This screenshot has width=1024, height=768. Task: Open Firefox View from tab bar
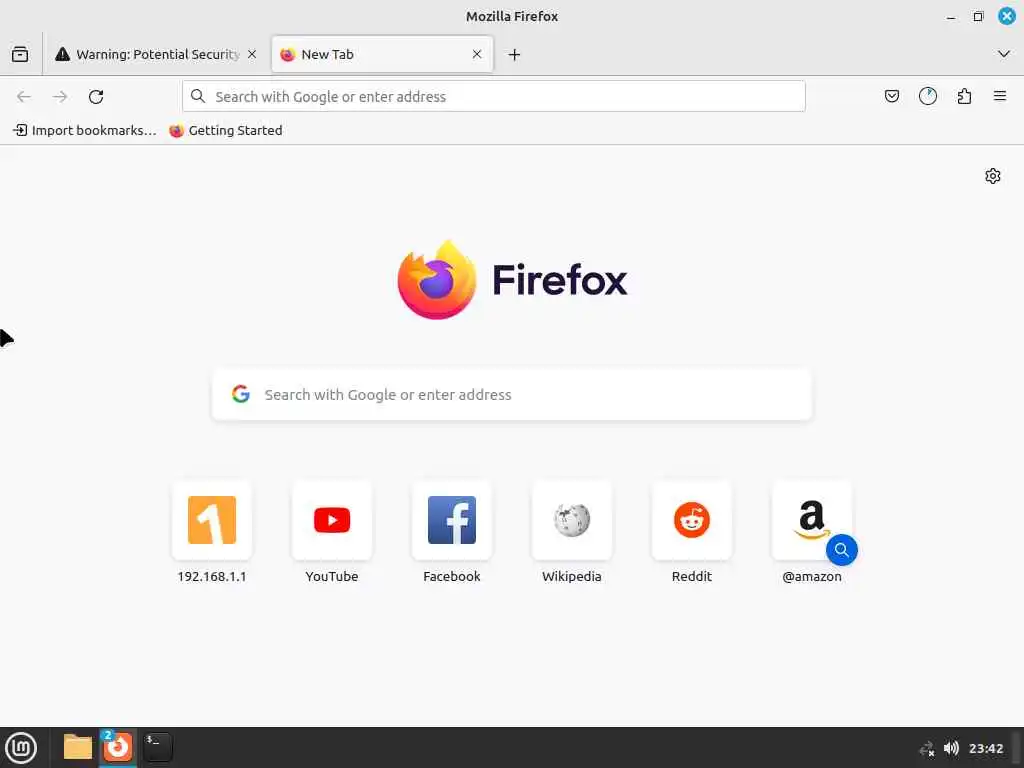20,54
